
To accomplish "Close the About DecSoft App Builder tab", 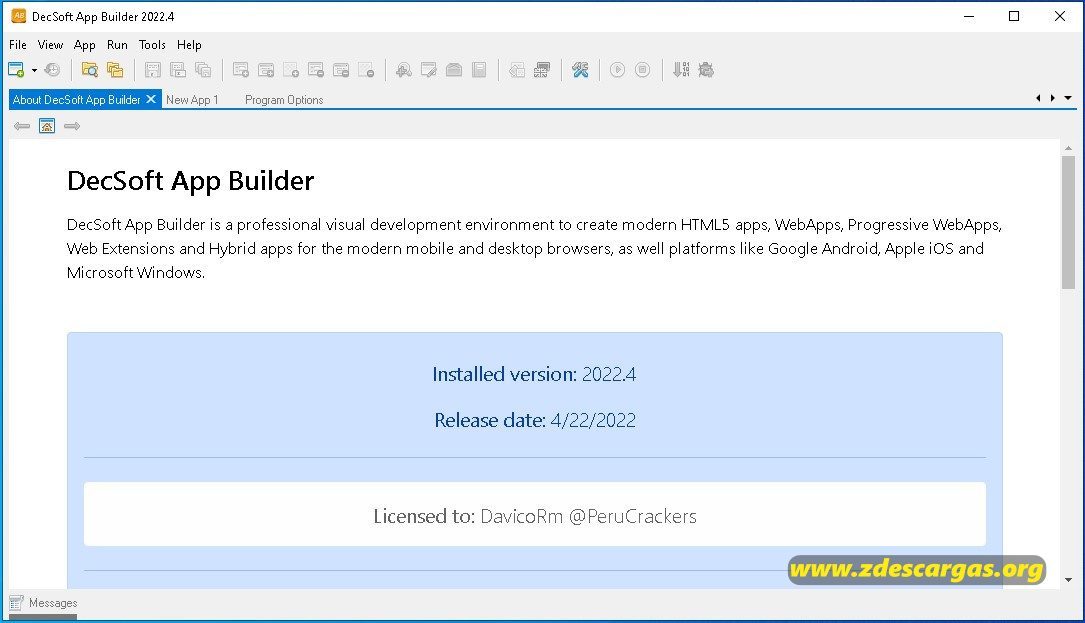I will [x=151, y=99].
